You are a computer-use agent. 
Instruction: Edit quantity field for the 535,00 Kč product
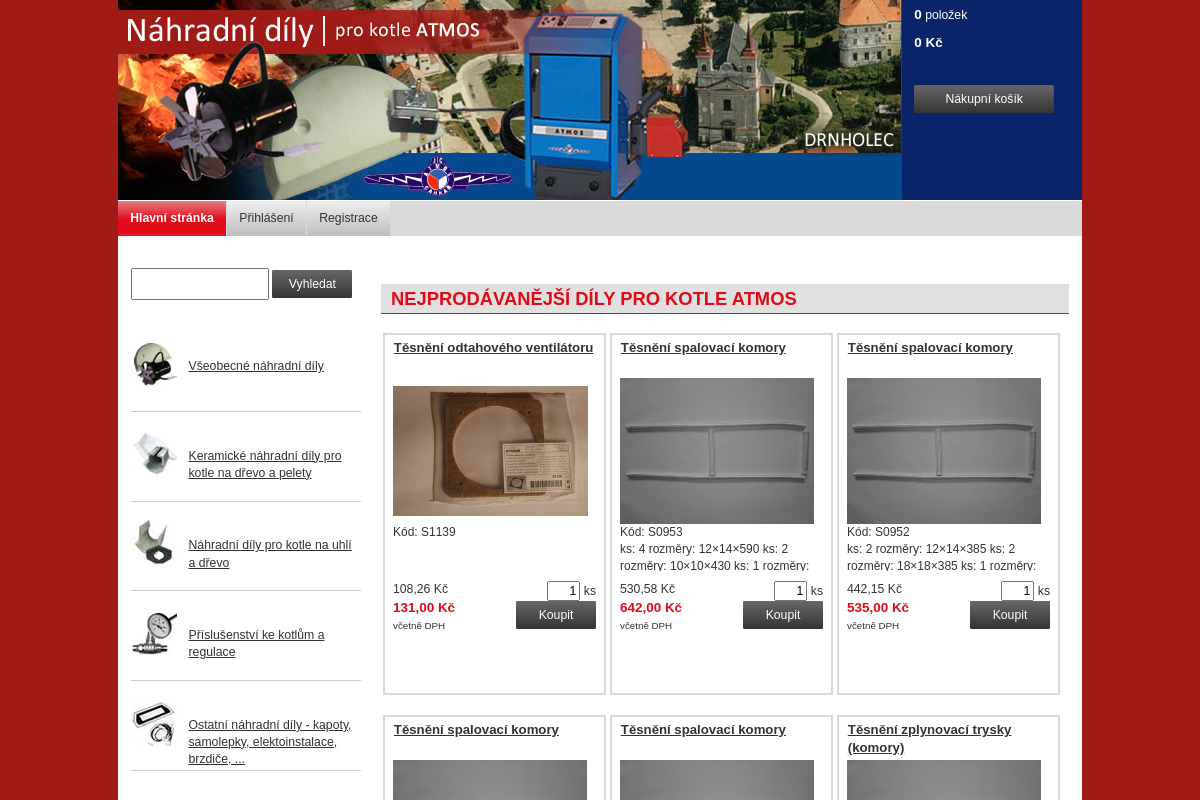click(x=1017, y=591)
